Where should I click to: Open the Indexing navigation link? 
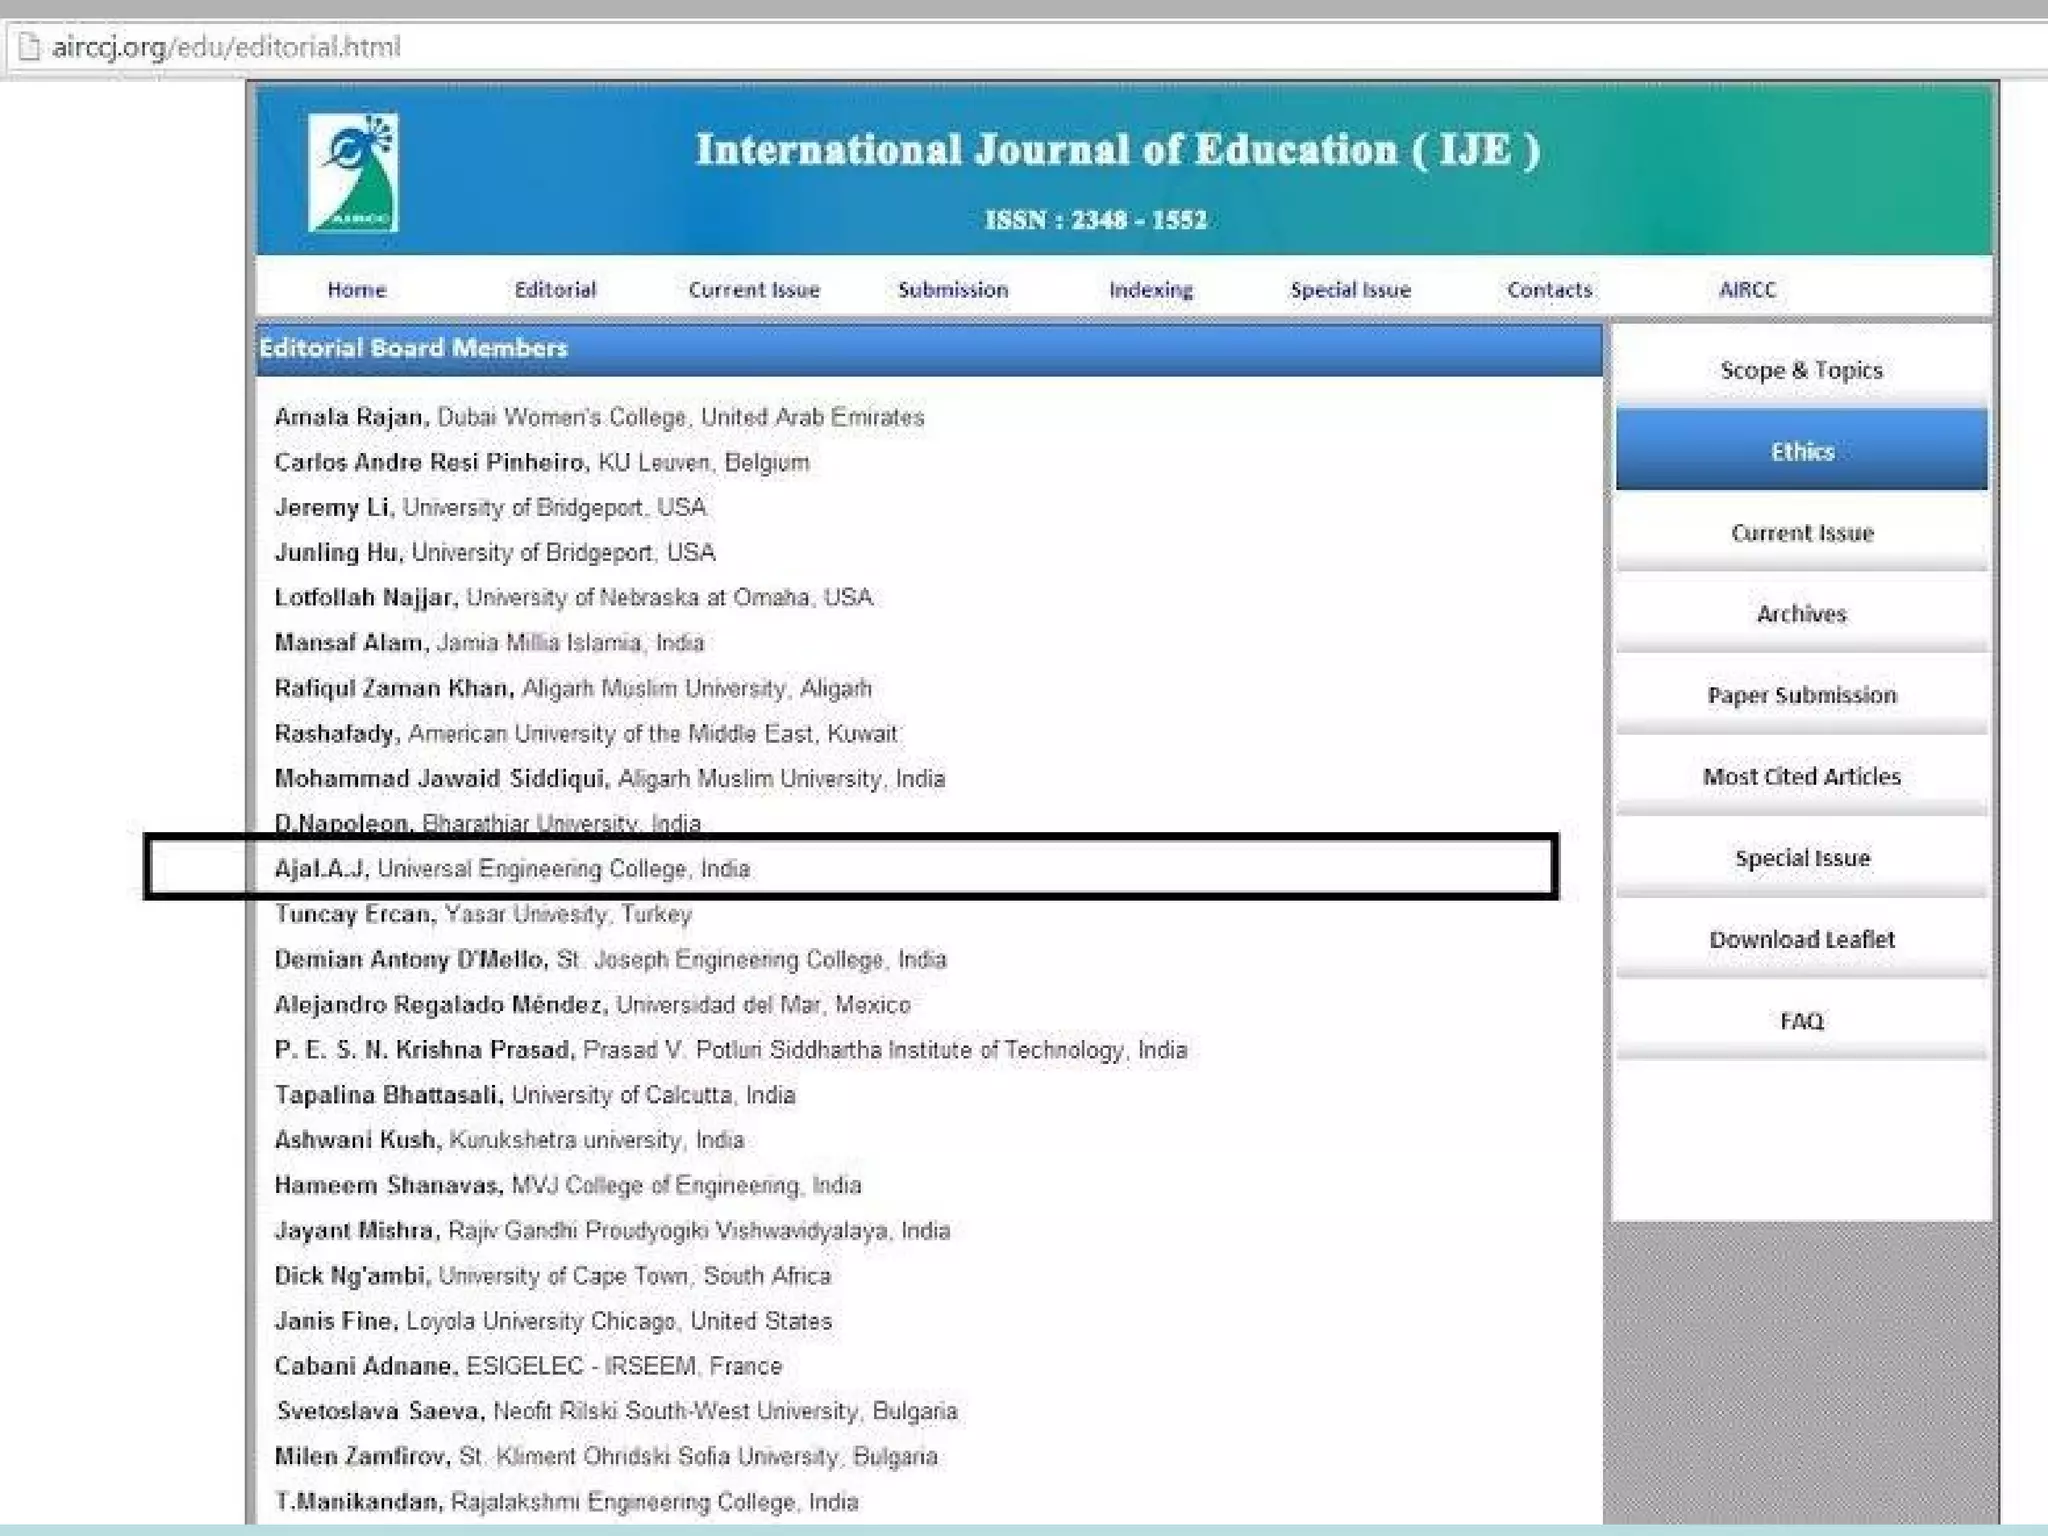(x=1150, y=290)
